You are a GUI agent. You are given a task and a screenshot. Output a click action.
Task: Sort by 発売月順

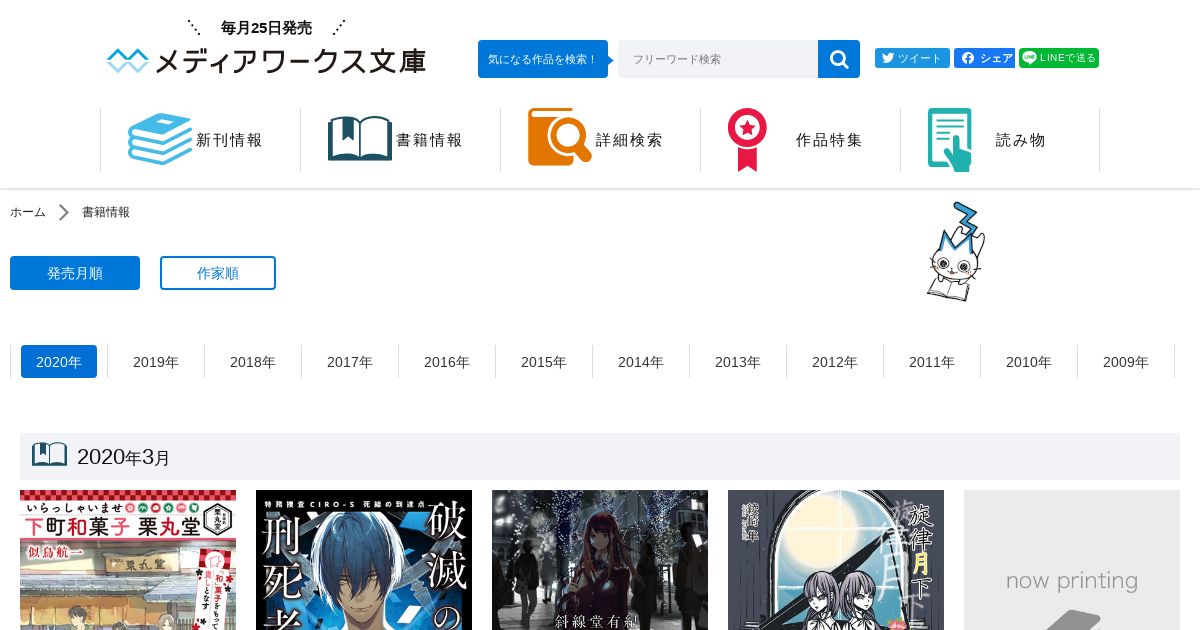(x=75, y=273)
